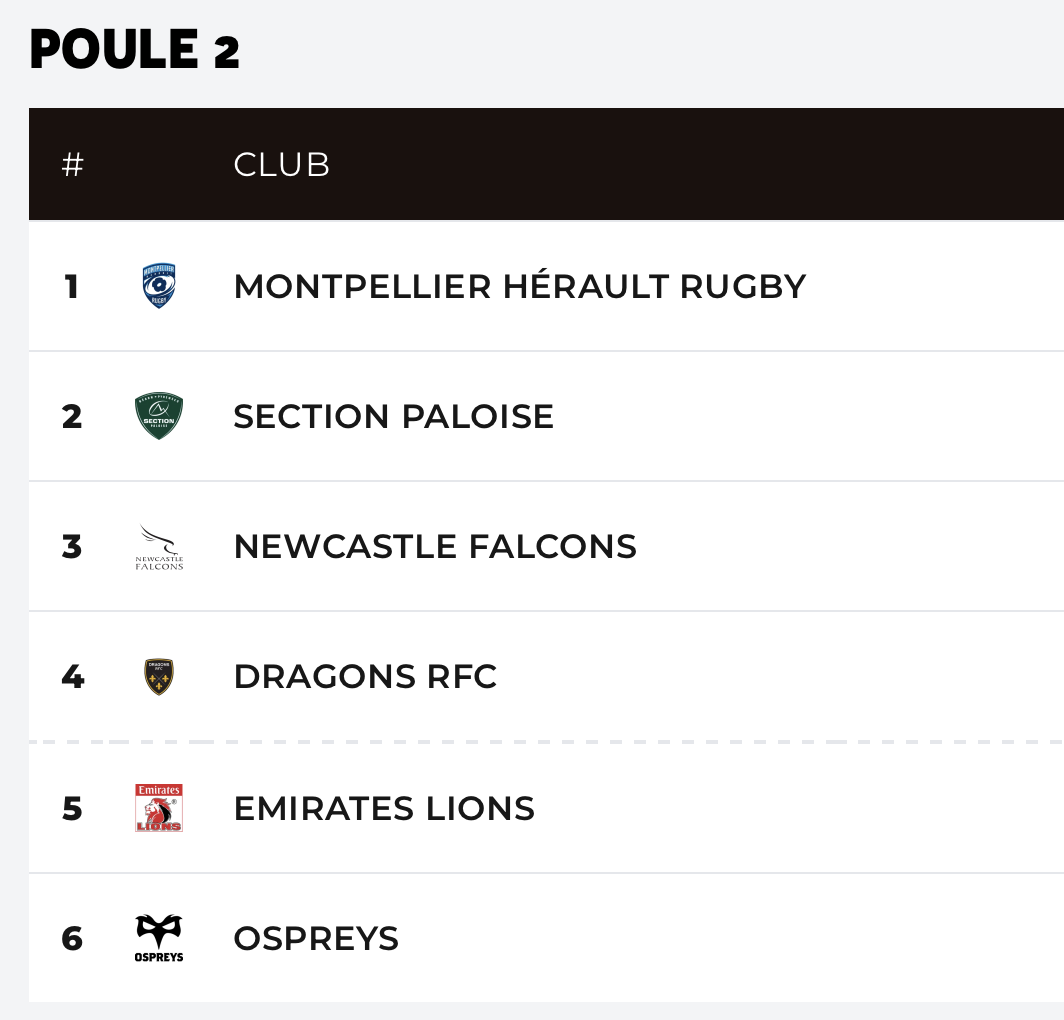Click the CLUB column header
1064x1020 pixels.
pyautogui.click(x=281, y=165)
